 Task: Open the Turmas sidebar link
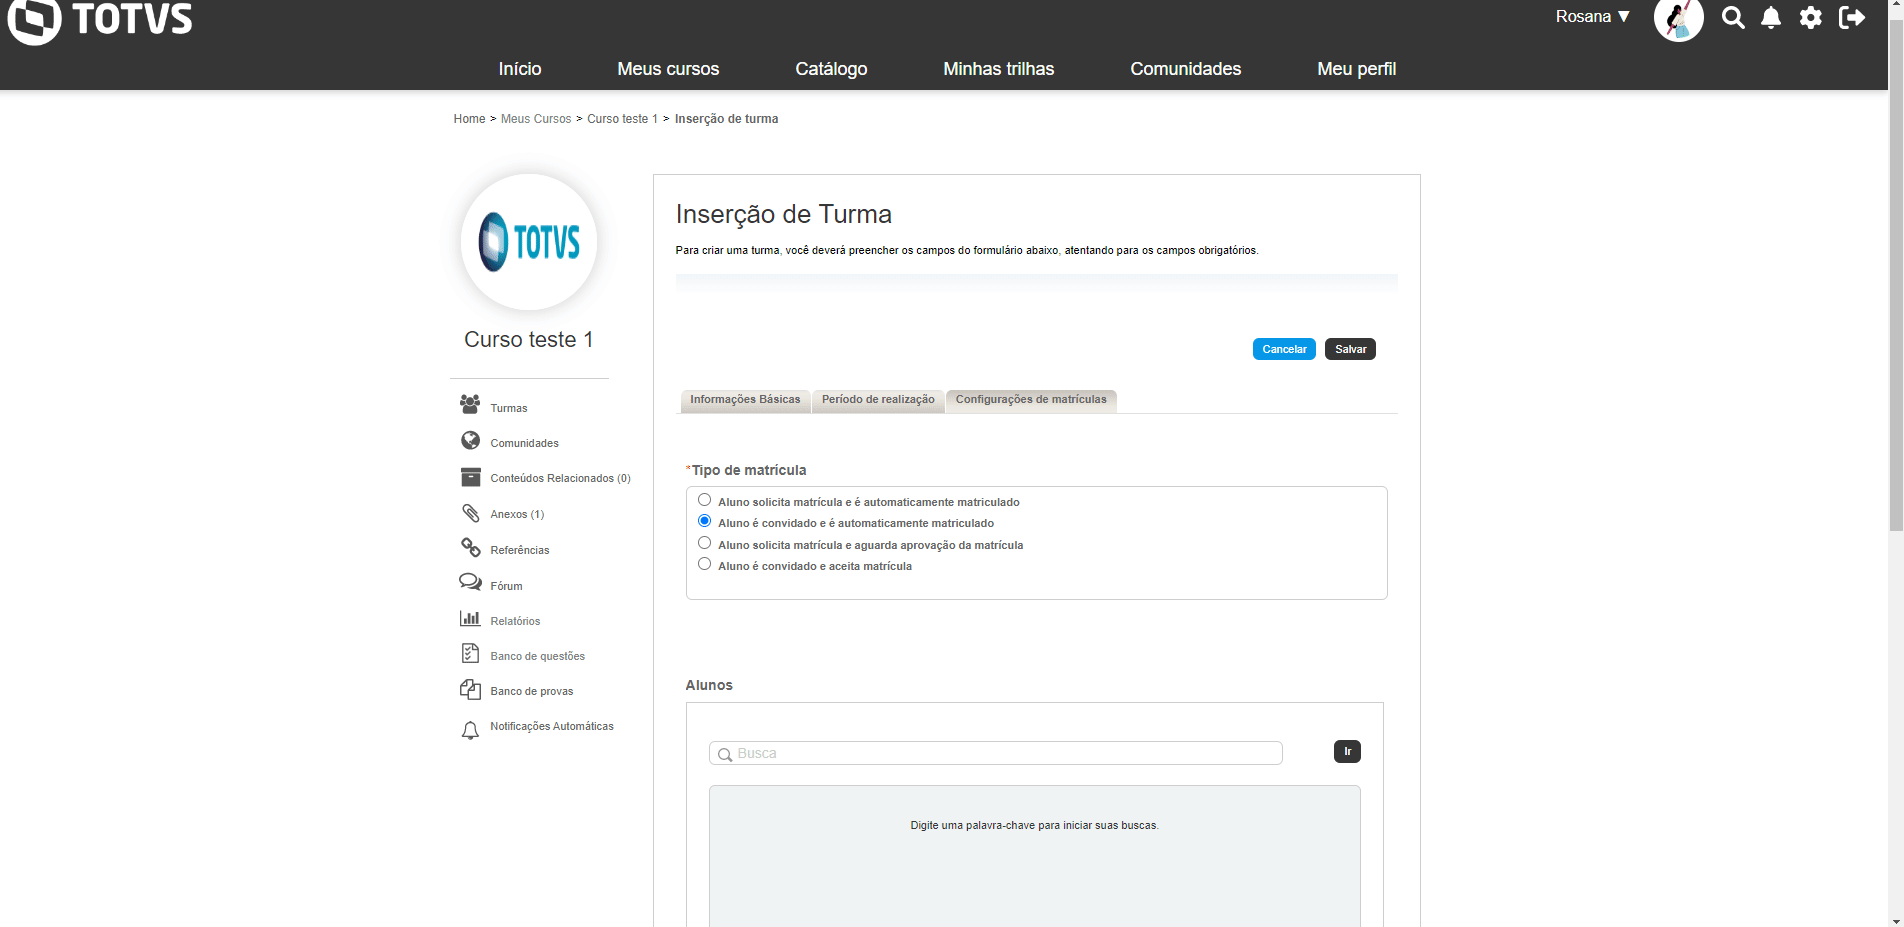[x=509, y=408]
